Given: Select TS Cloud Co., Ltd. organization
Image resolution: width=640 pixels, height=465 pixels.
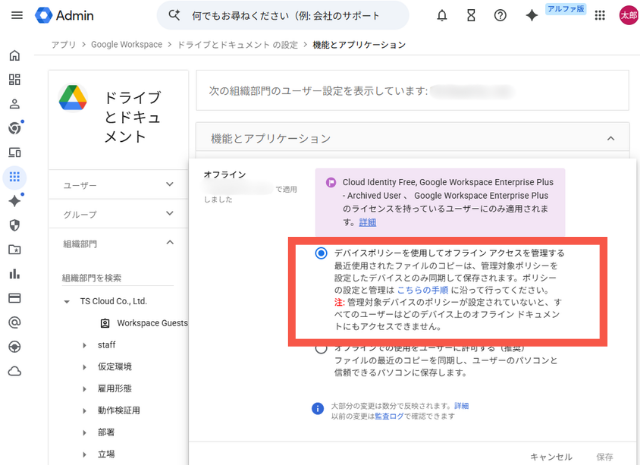Looking at the screenshot, I should click(x=113, y=301).
